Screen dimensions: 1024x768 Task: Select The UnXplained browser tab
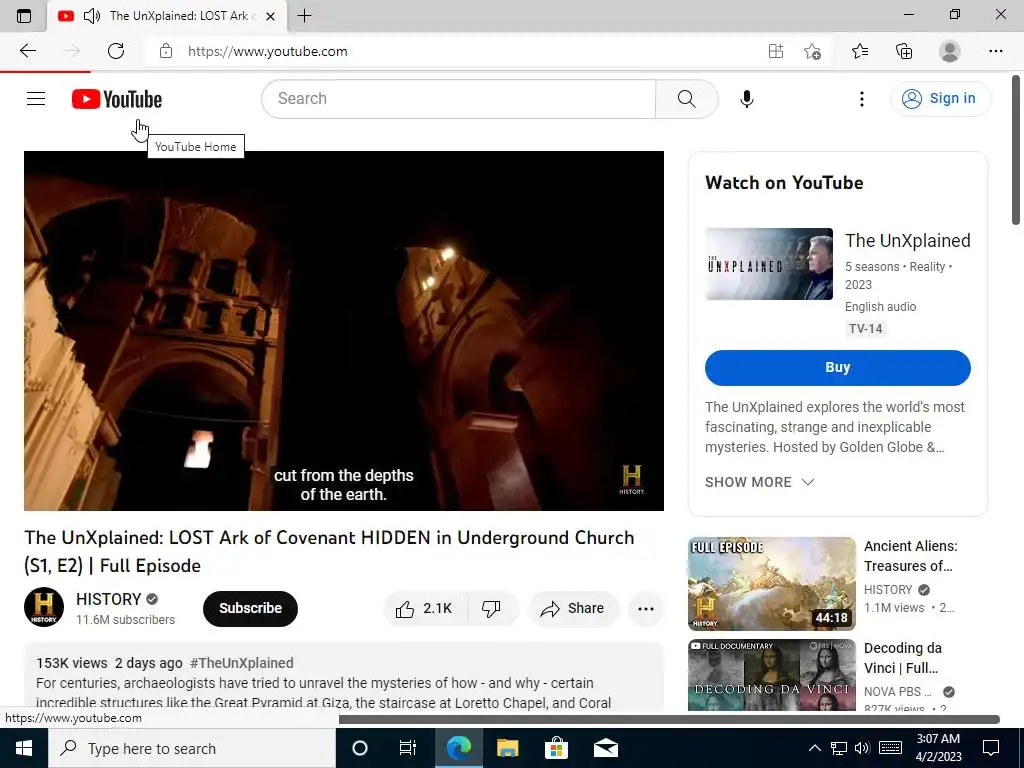point(167,16)
